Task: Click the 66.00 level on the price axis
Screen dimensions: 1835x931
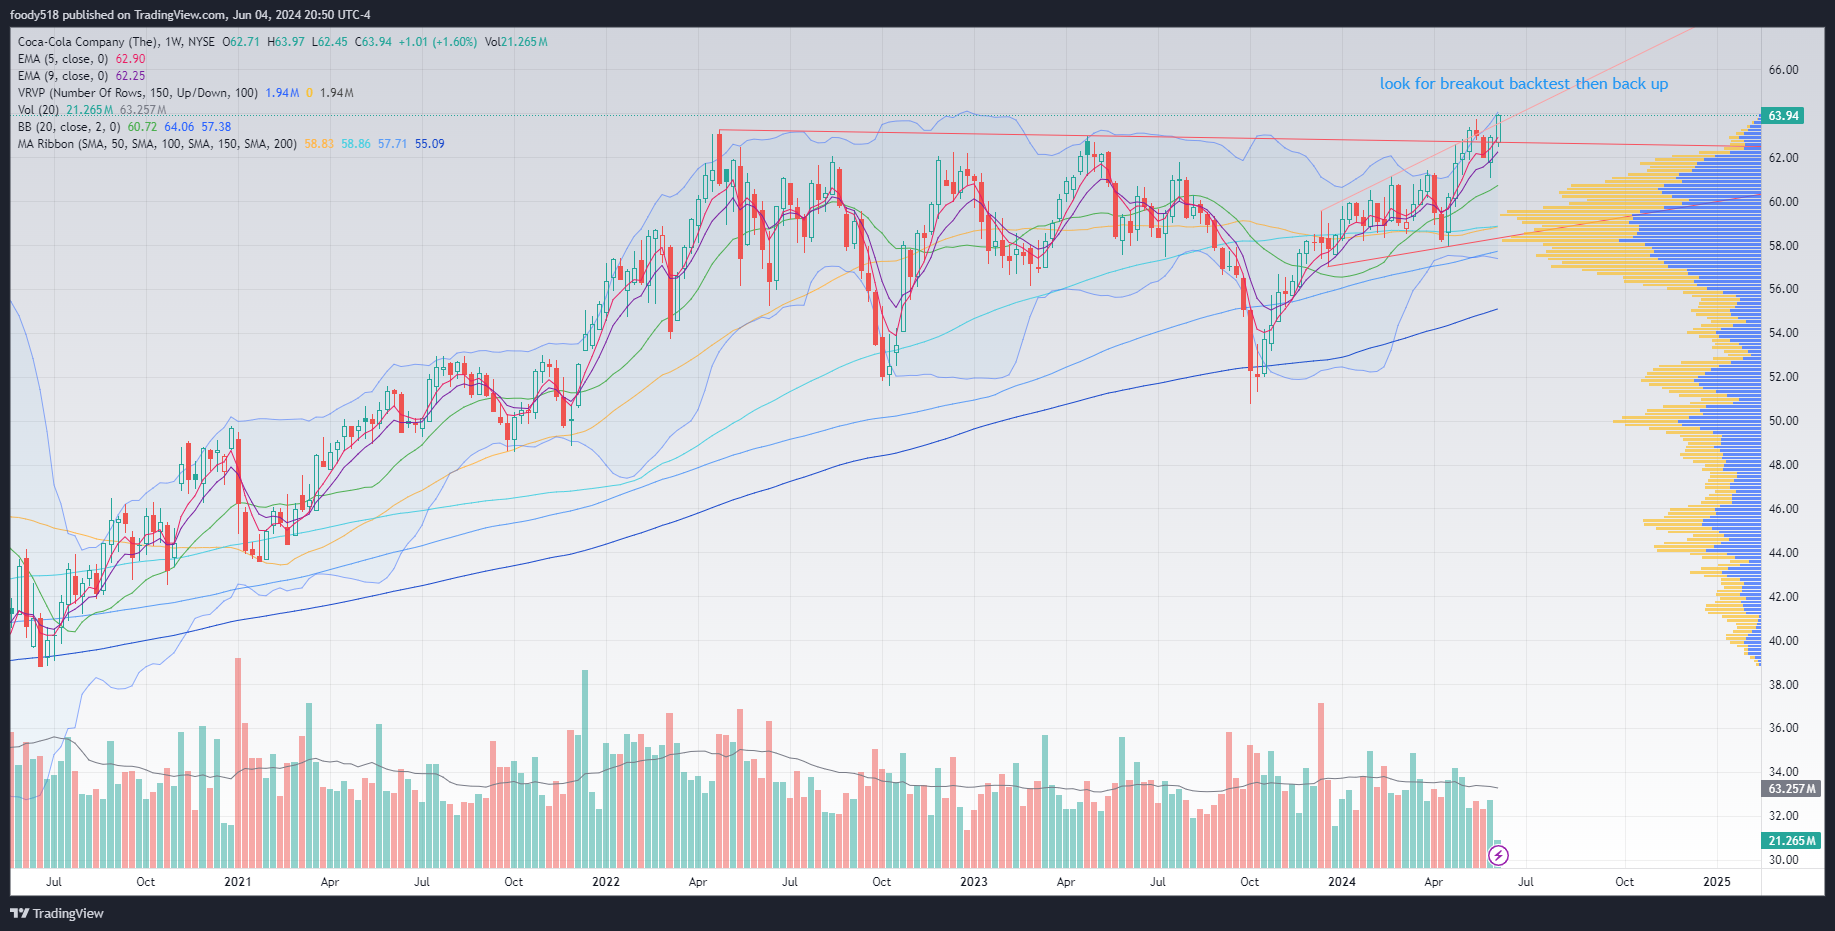Action: coord(1783,70)
